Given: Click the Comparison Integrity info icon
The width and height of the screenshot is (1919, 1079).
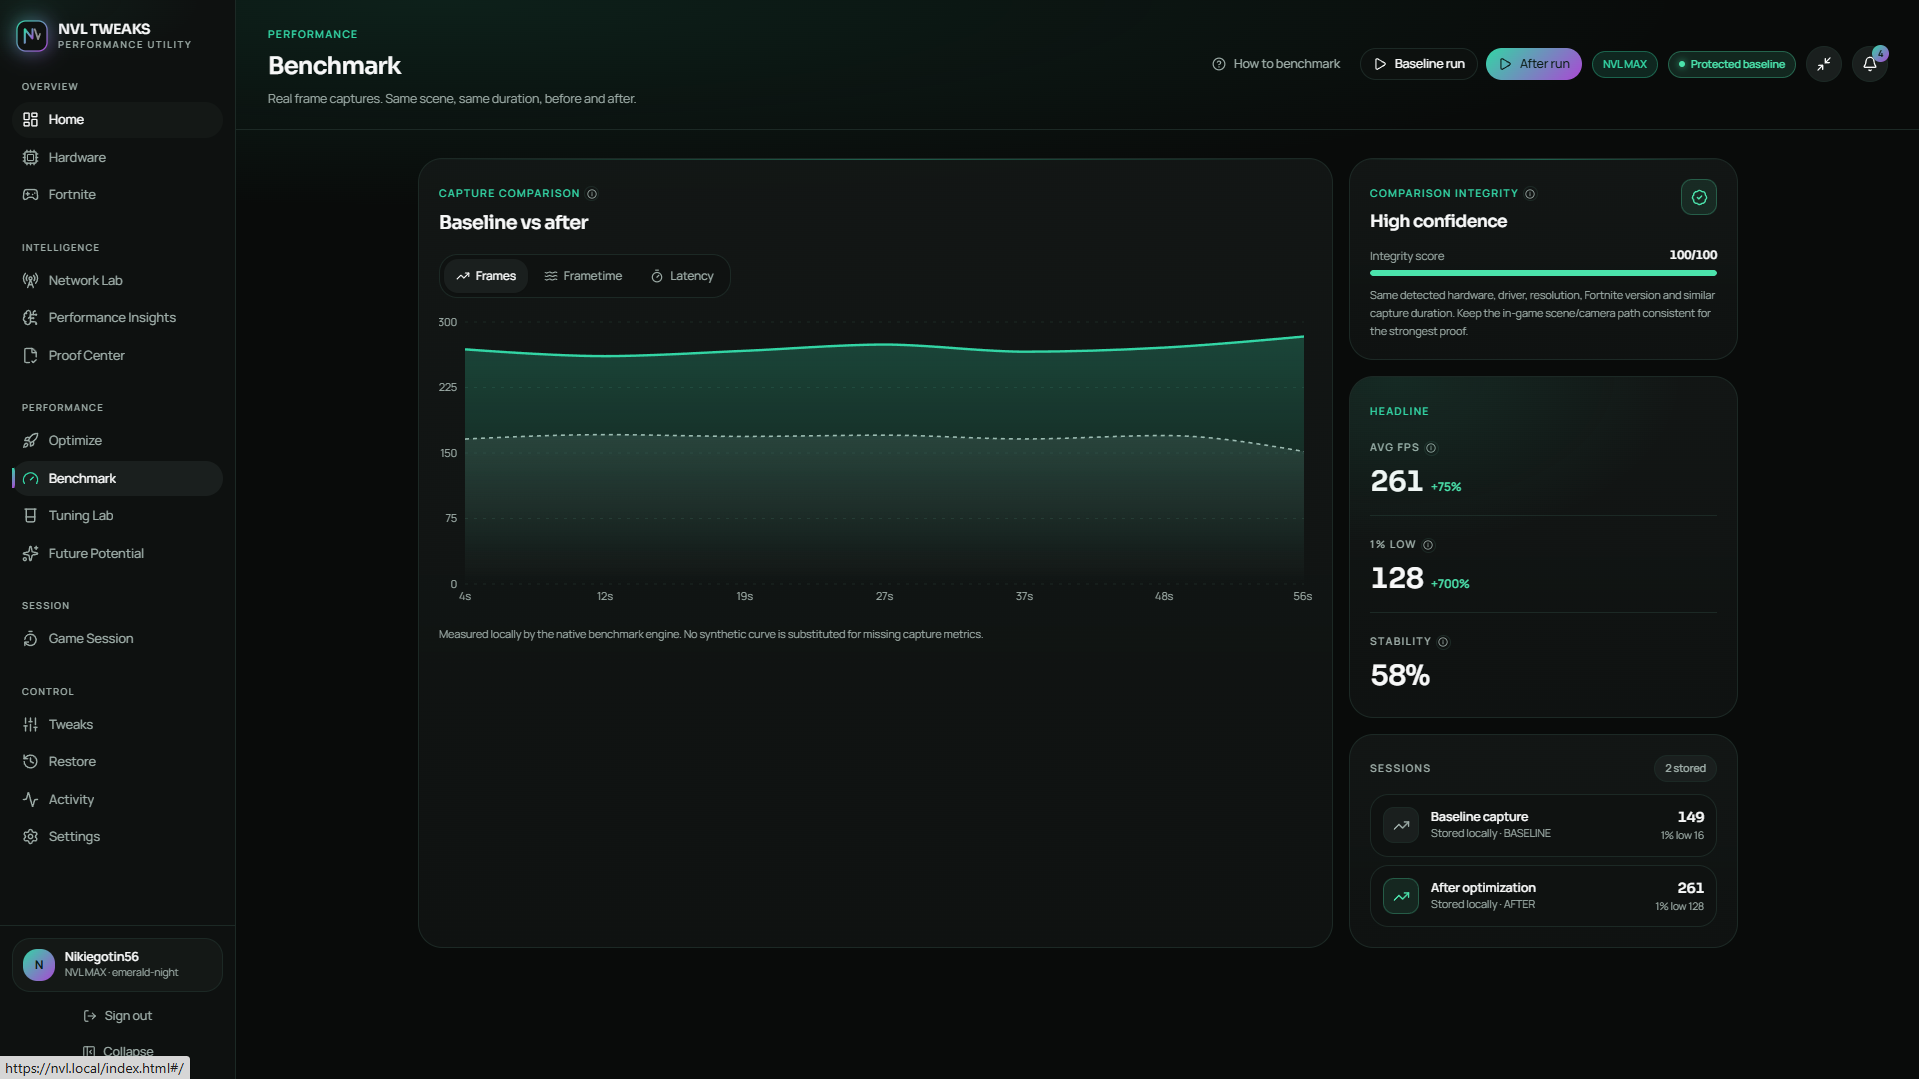Looking at the screenshot, I should 1530,194.
